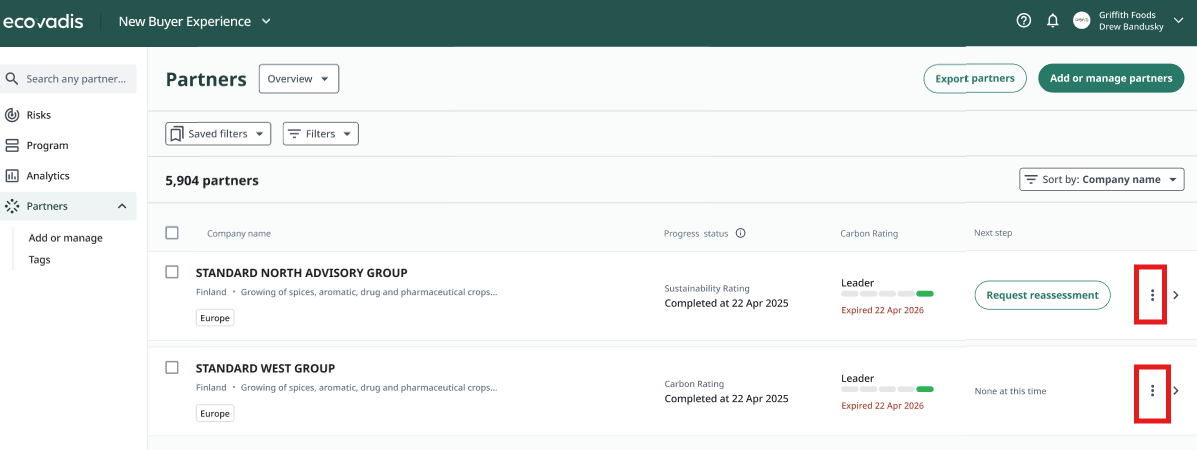Click the Progress status info icon
This screenshot has height=450, width=1197.
pos(740,233)
